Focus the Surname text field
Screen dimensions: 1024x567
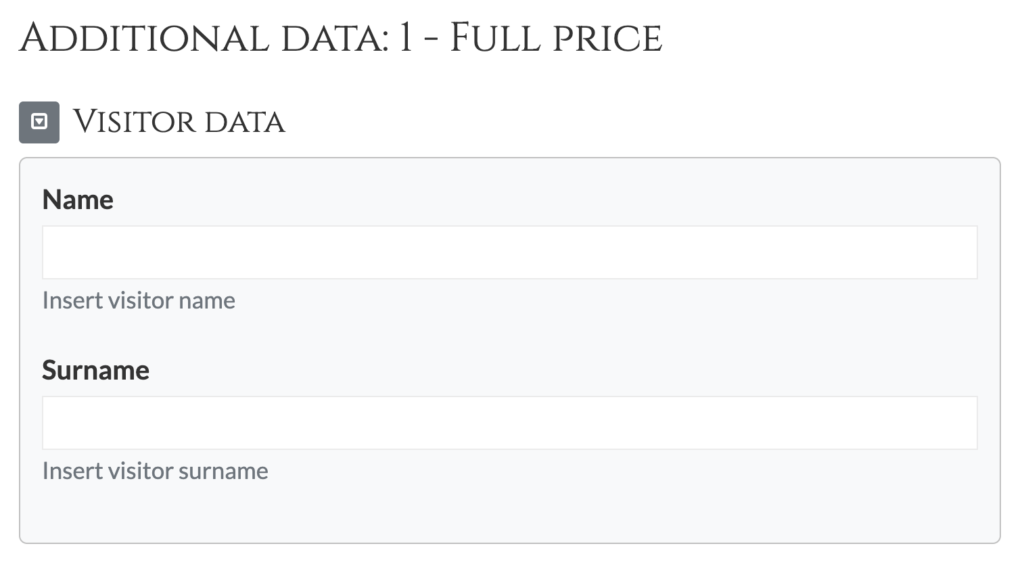(509, 423)
